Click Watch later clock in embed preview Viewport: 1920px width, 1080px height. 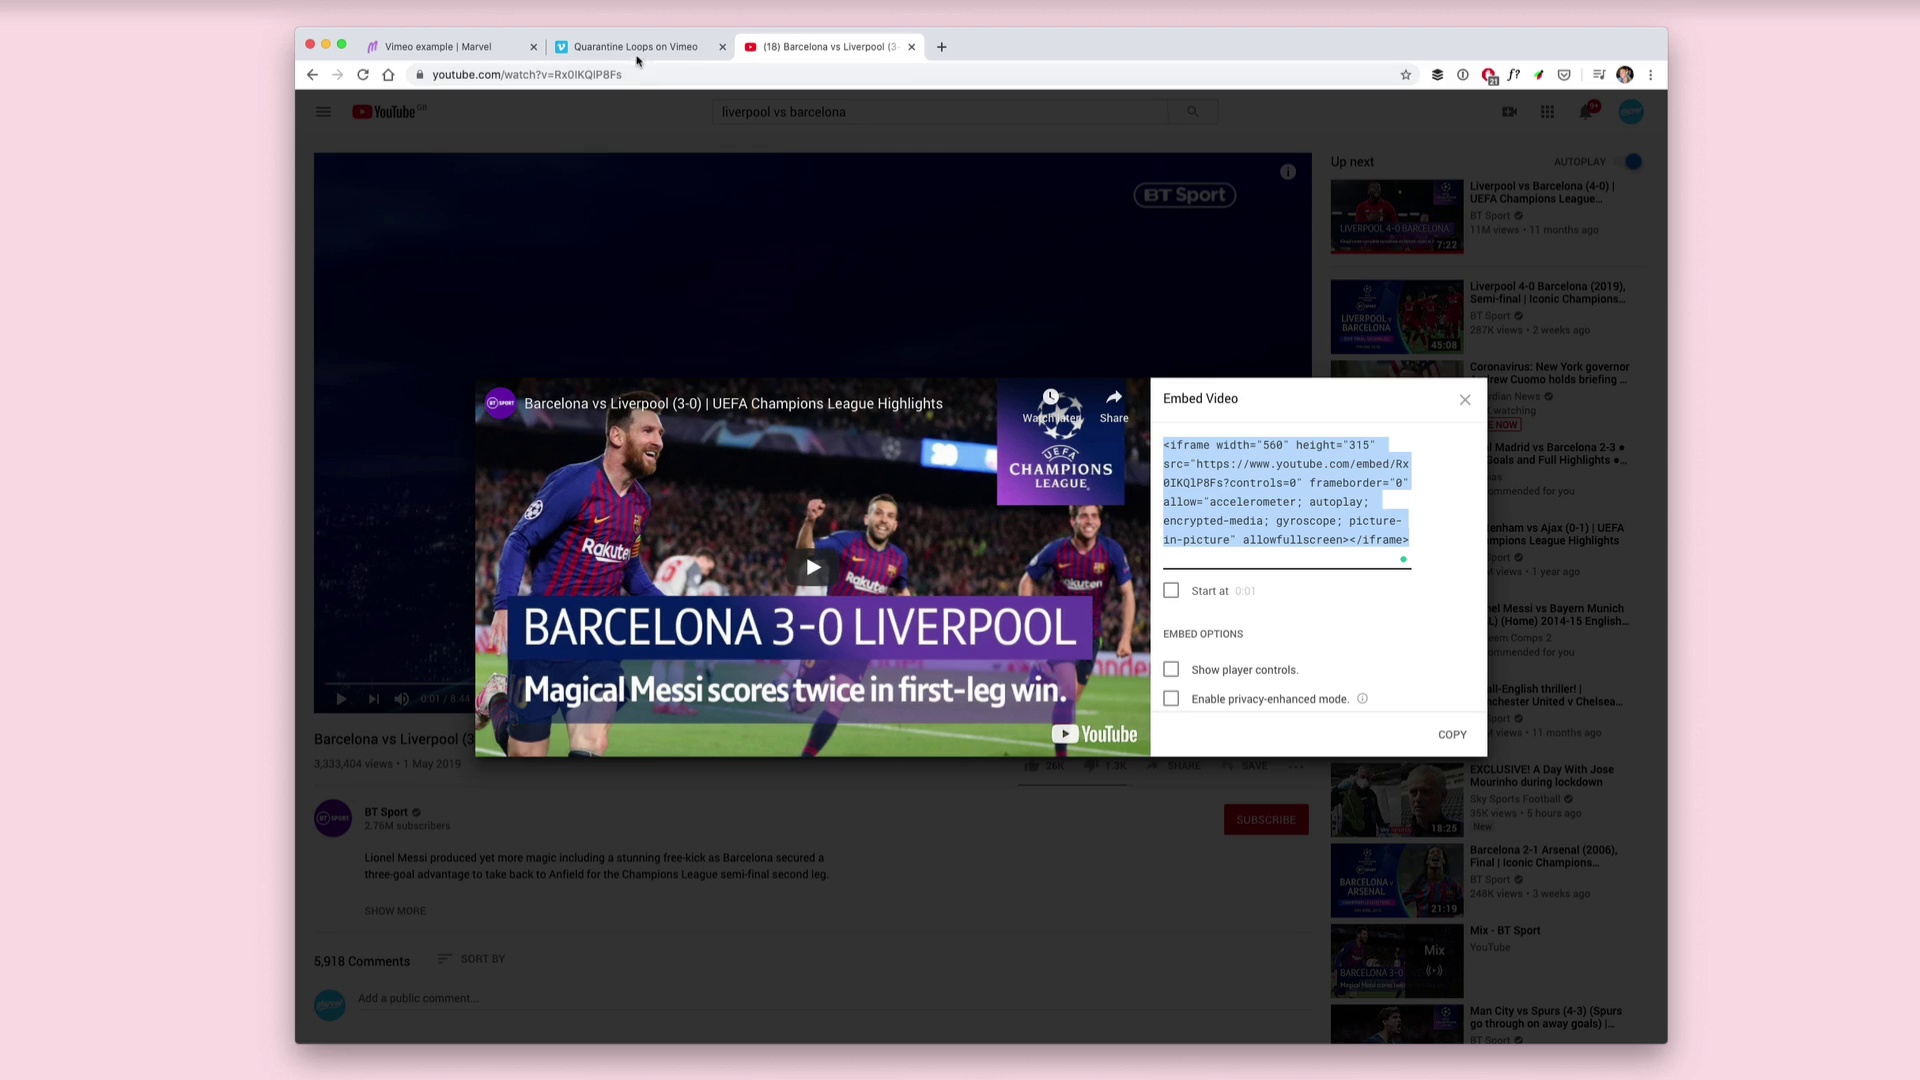coord(1051,406)
